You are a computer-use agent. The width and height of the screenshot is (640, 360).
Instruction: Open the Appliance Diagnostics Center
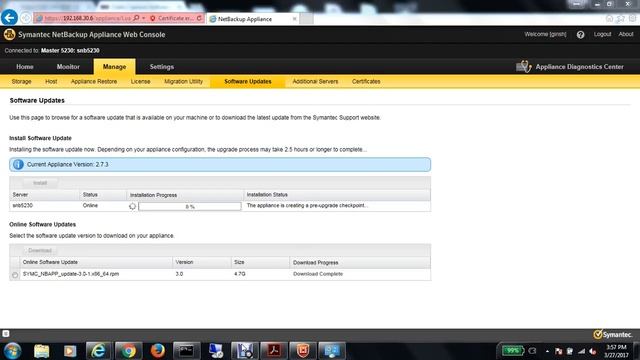pyautogui.click(x=579, y=67)
